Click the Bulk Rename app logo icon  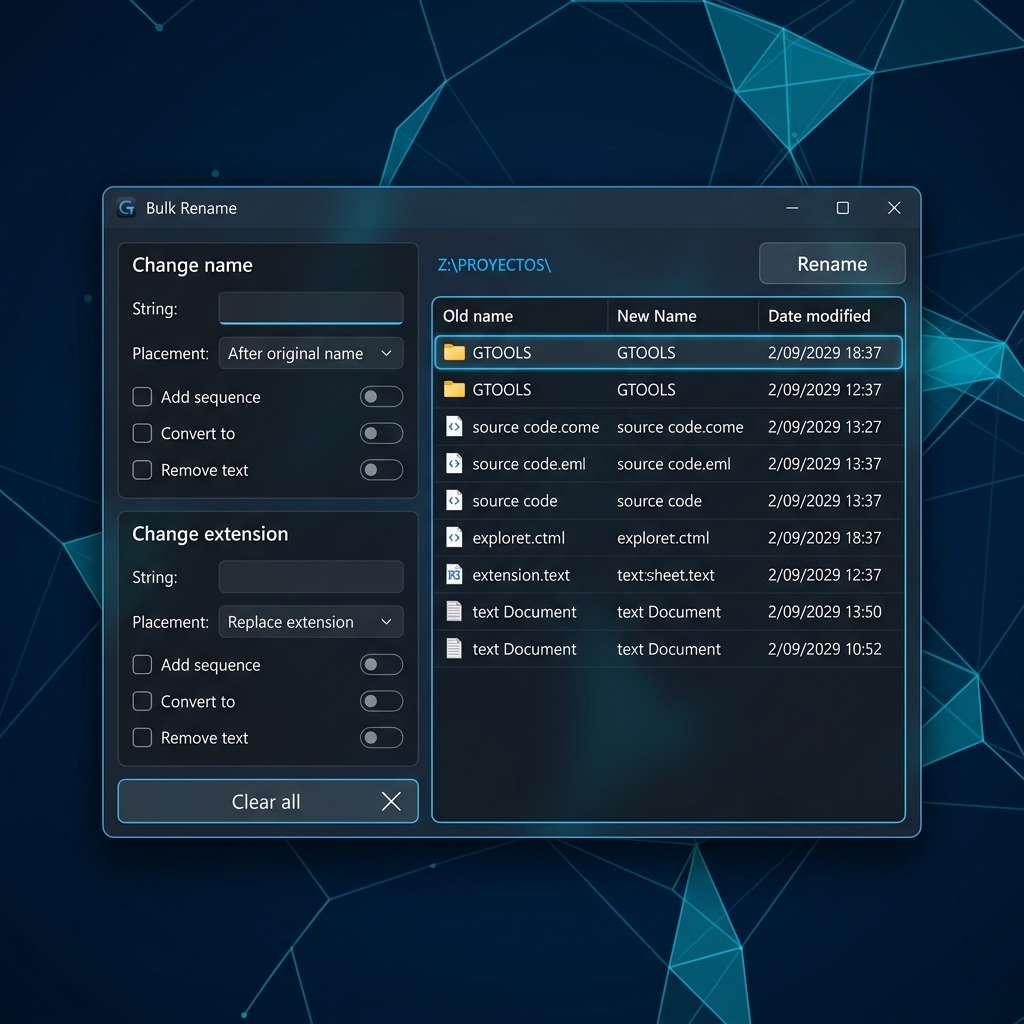click(126, 208)
